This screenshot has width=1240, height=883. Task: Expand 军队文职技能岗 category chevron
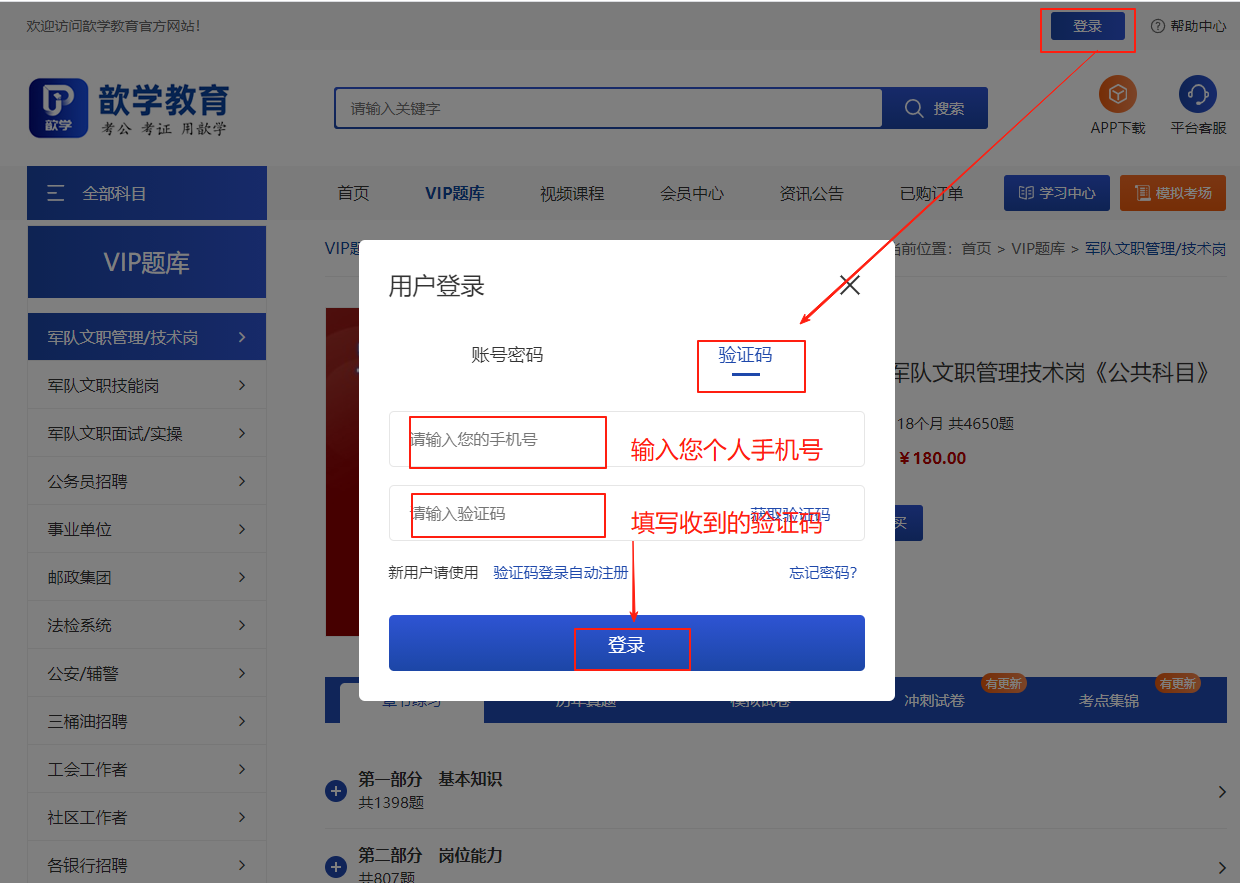[242, 385]
